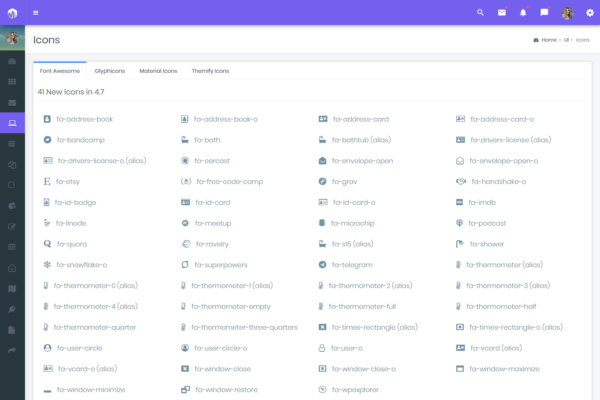600x400 pixels.
Task: Go to Home in breadcrumb
Action: pos(549,40)
